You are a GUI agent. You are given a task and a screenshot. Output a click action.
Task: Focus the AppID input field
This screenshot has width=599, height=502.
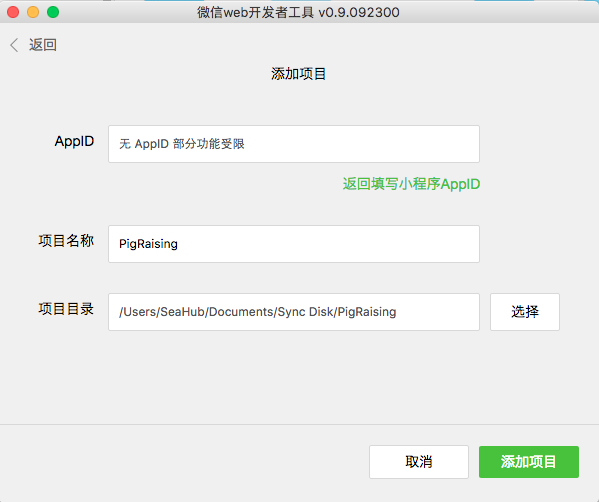(x=294, y=144)
